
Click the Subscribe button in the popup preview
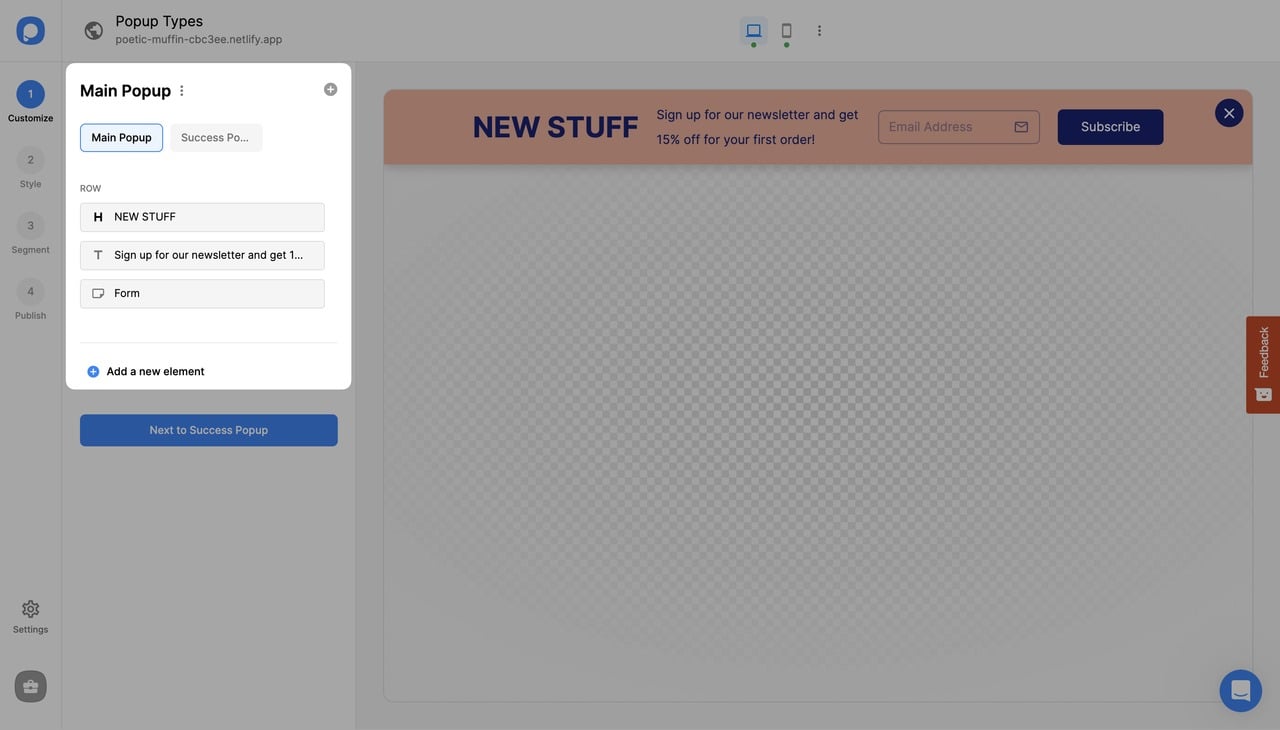[x=1110, y=125]
